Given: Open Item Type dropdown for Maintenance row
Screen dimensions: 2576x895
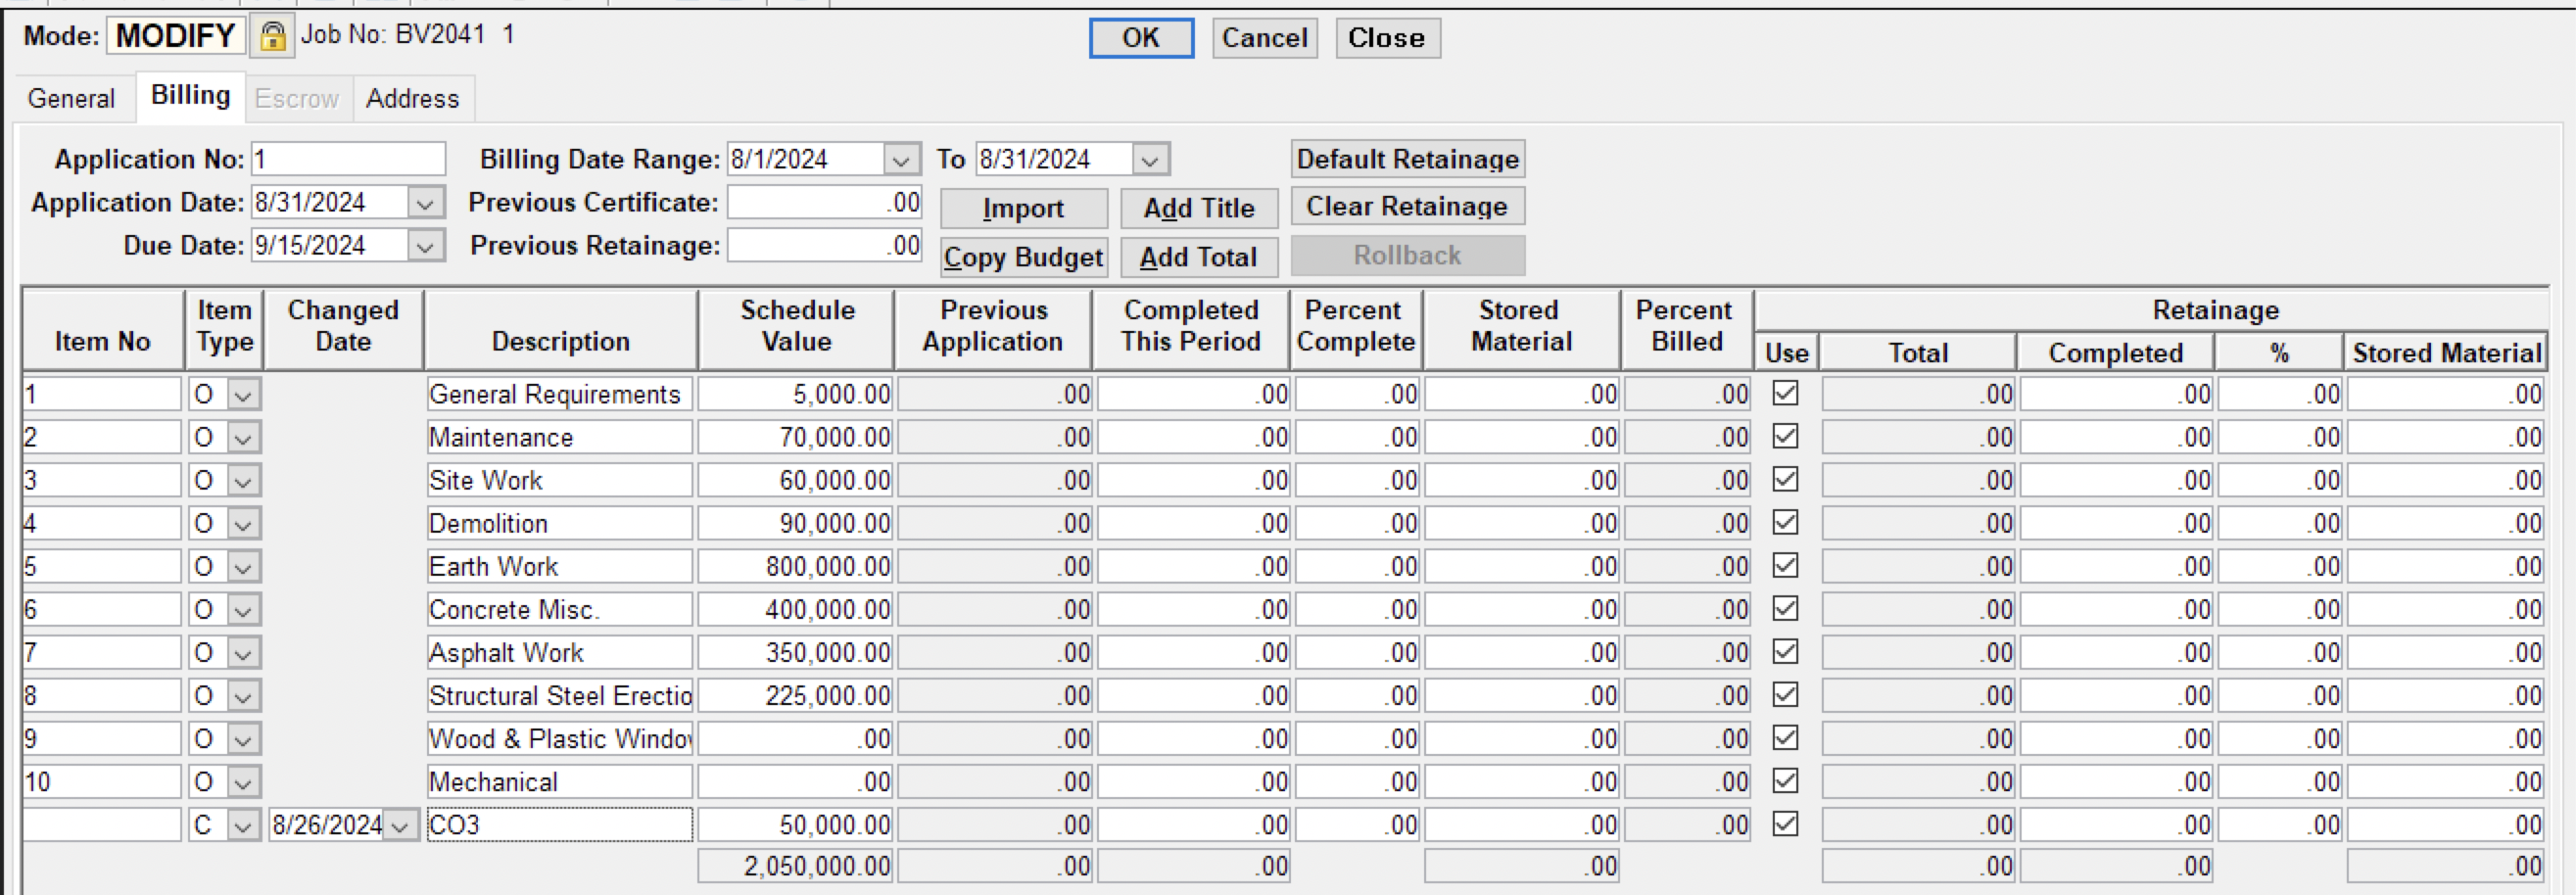Looking at the screenshot, I should [243, 438].
